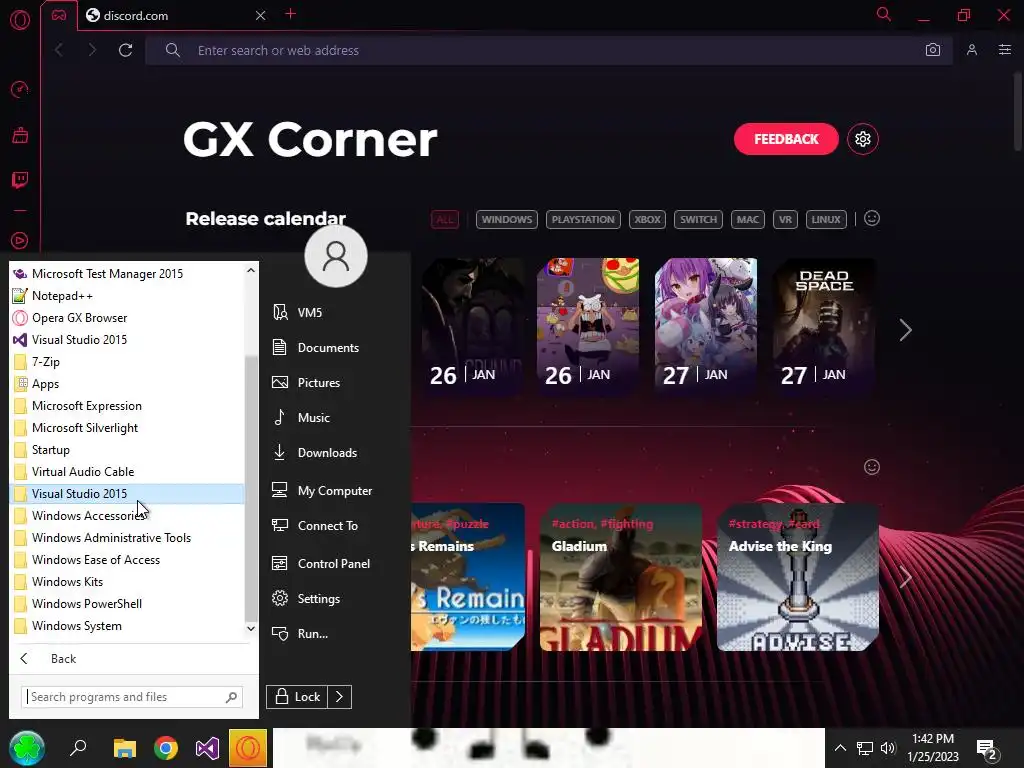Expand the Windows Accessories folder
Image resolution: width=1024 pixels, height=768 pixels.
[127, 516]
